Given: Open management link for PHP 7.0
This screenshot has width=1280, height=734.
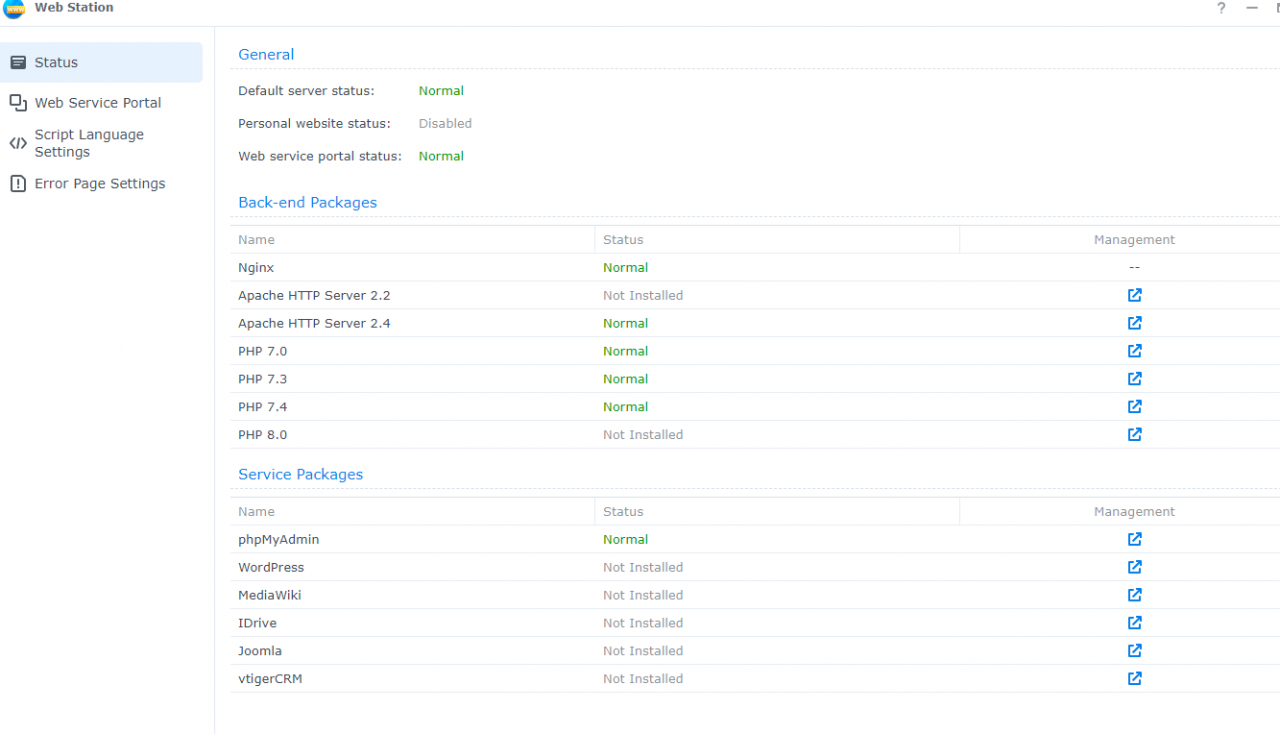Looking at the screenshot, I should 1134,351.
